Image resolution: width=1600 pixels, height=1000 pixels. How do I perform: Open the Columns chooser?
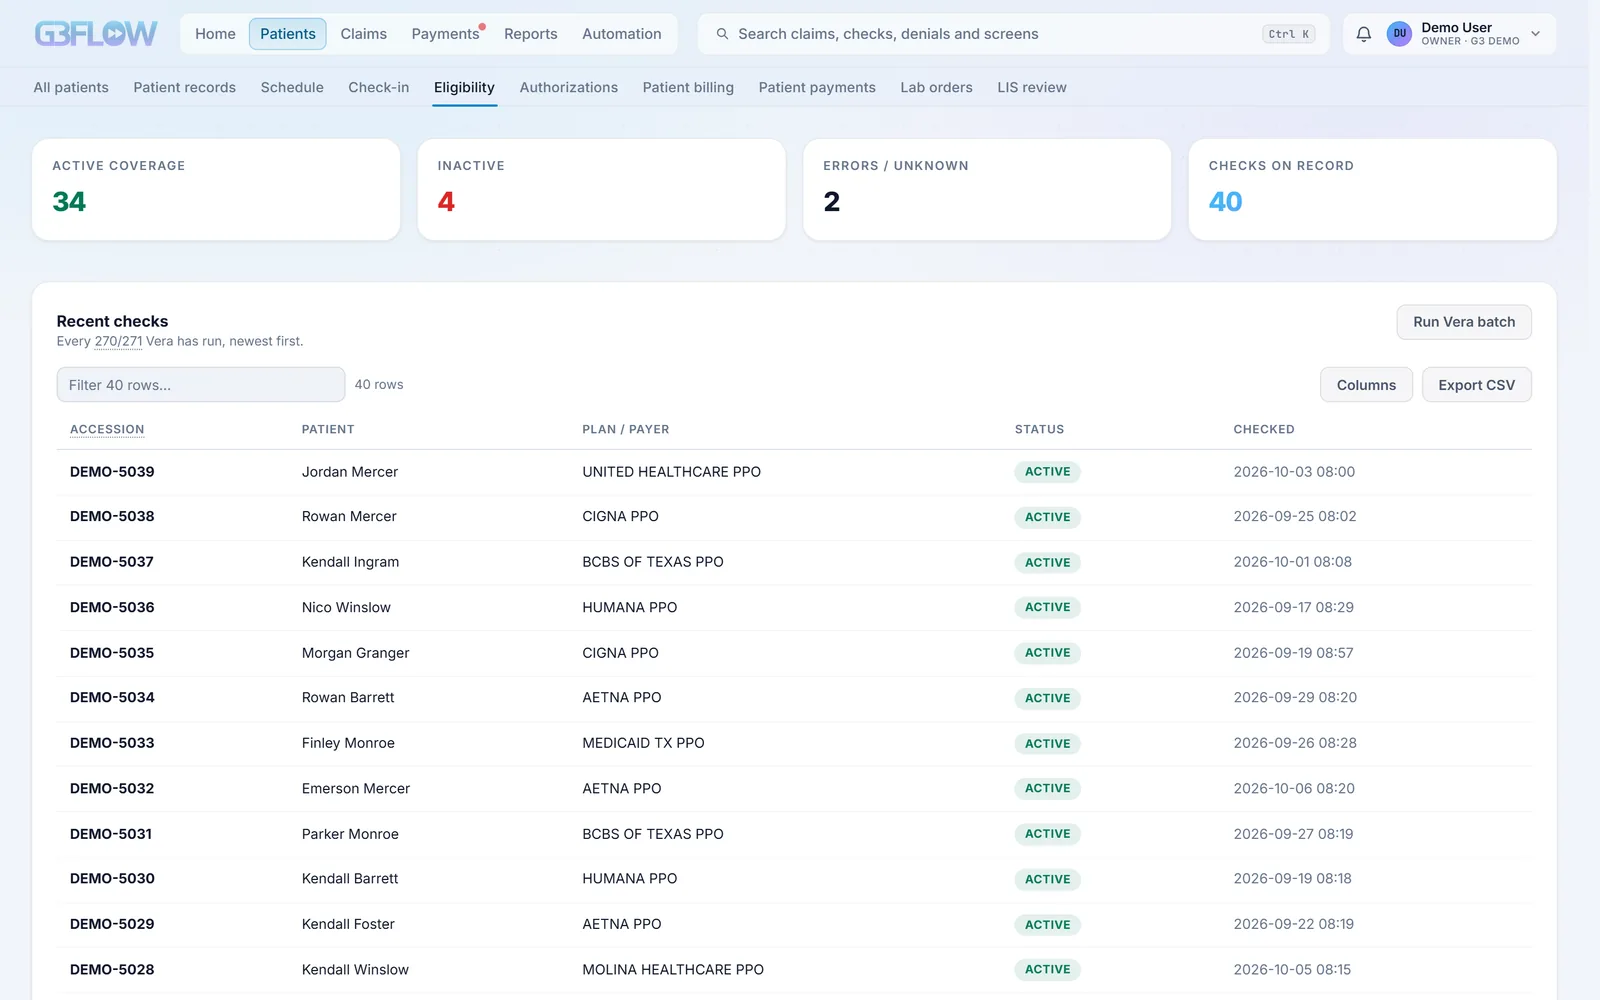click(1366, 385)
